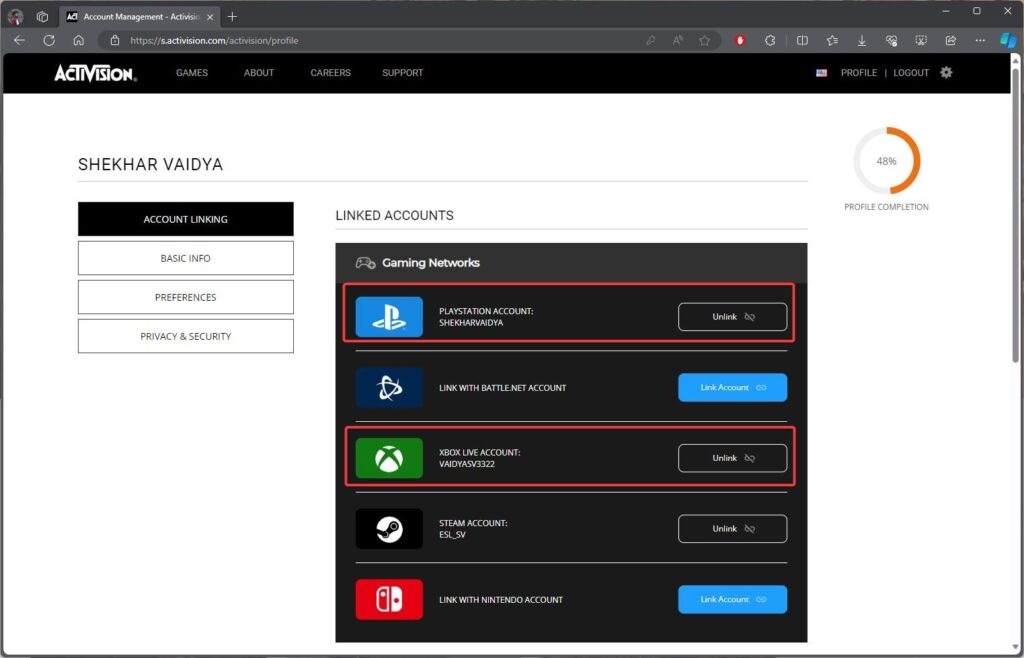Open the browser share icon
1024x658 pixels.
[951, 40]
